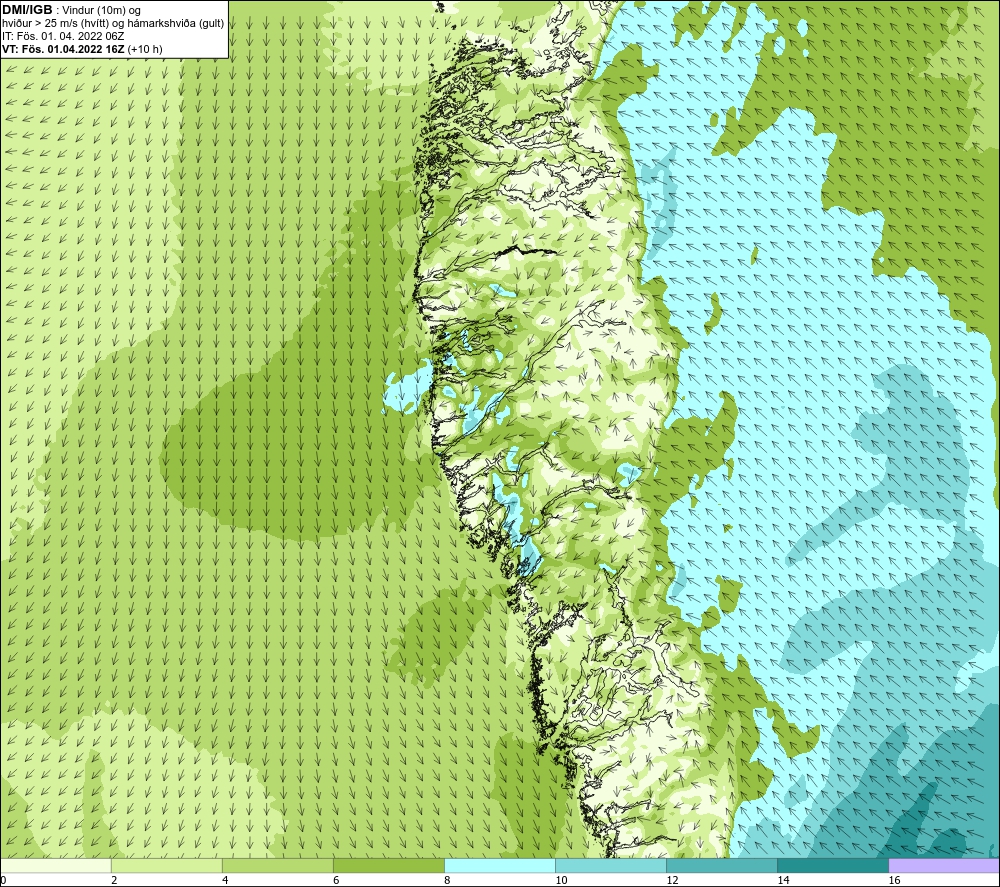The width and height of the screenshot is (1000, 887).
Task: Click the purple above-16 m/s legend swatch
Action: click(944, 865)
